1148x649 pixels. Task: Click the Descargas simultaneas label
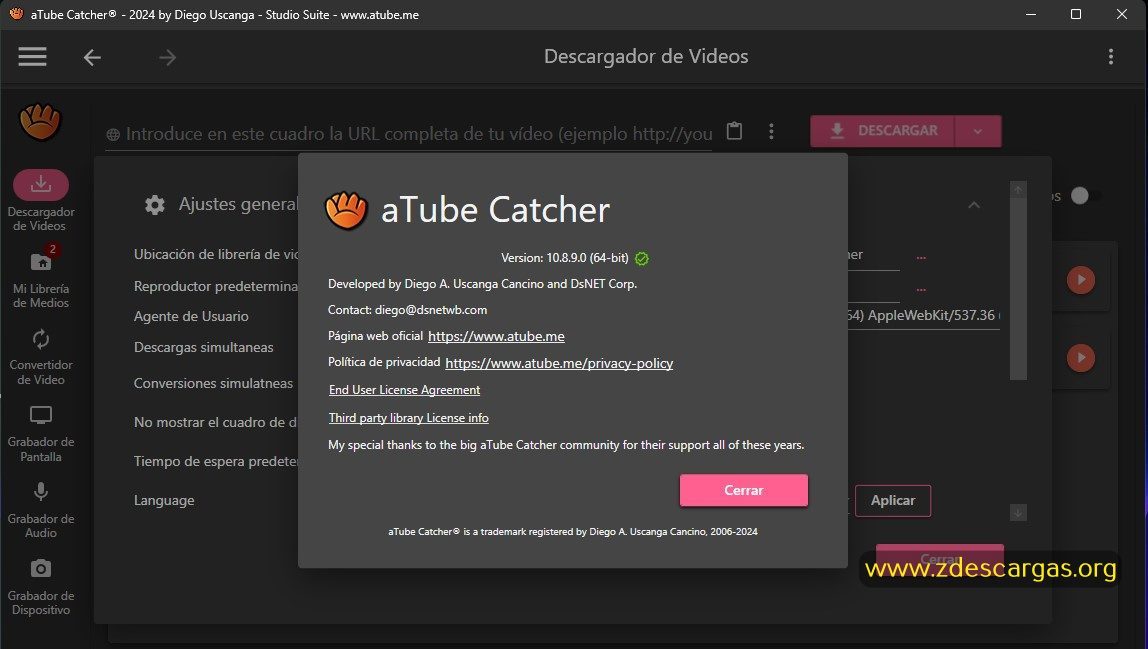pos(204,347)
